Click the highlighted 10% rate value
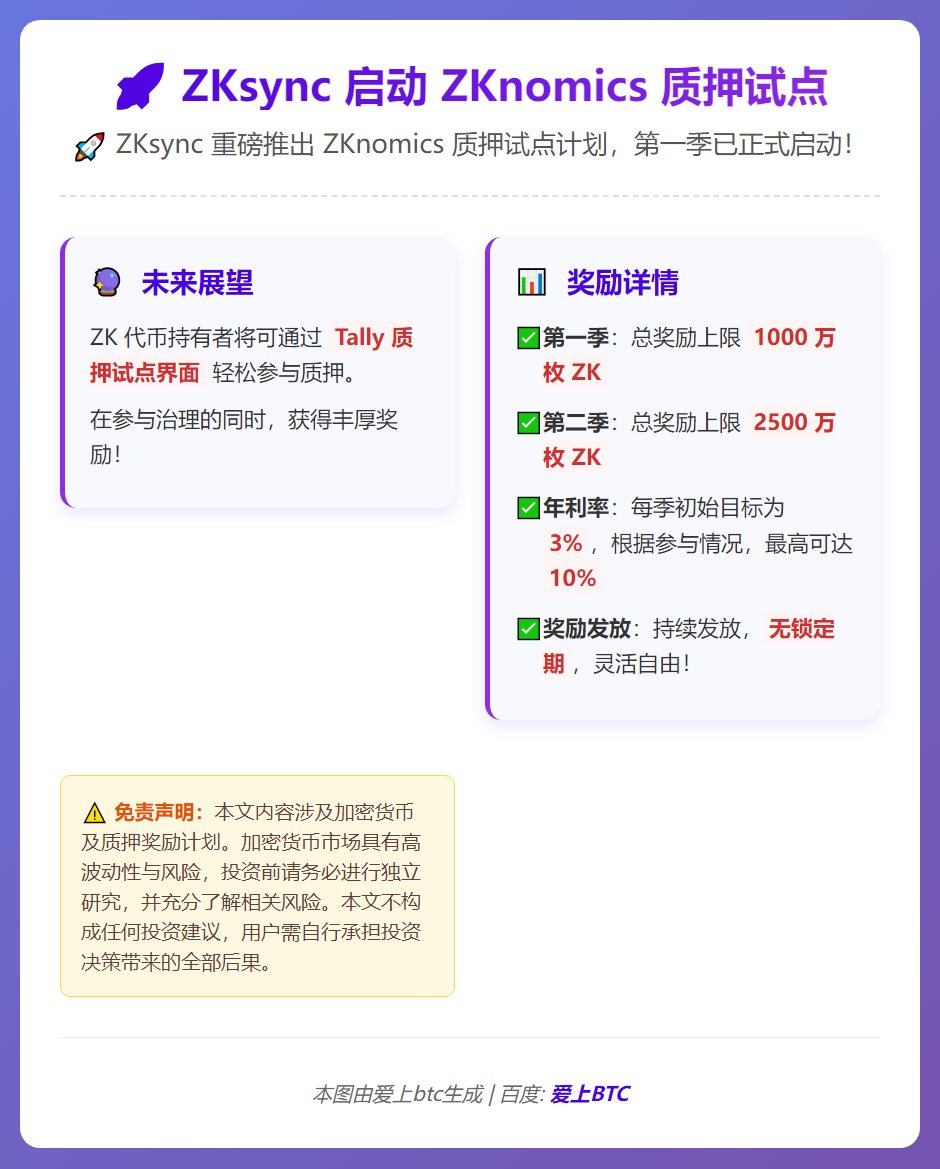This screenshot has height=1169, width=940. point(572,578)
